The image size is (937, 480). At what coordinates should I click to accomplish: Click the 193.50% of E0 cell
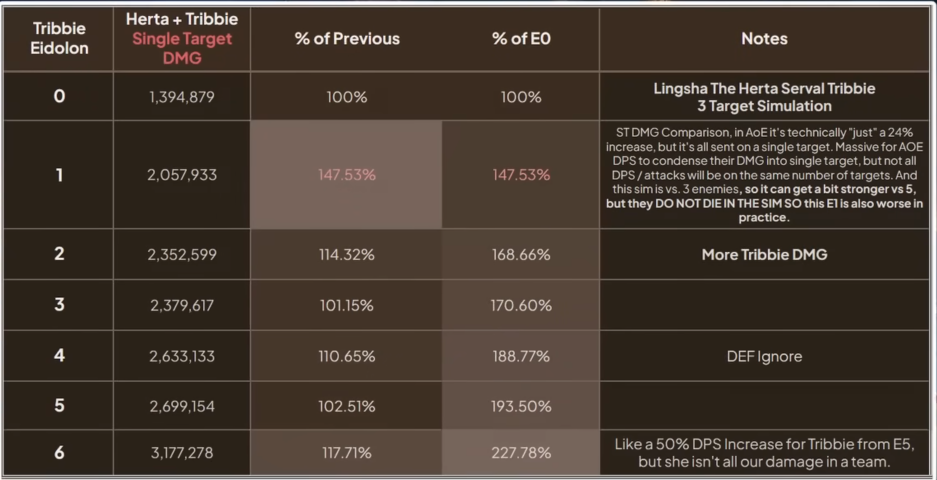(520, 406)
